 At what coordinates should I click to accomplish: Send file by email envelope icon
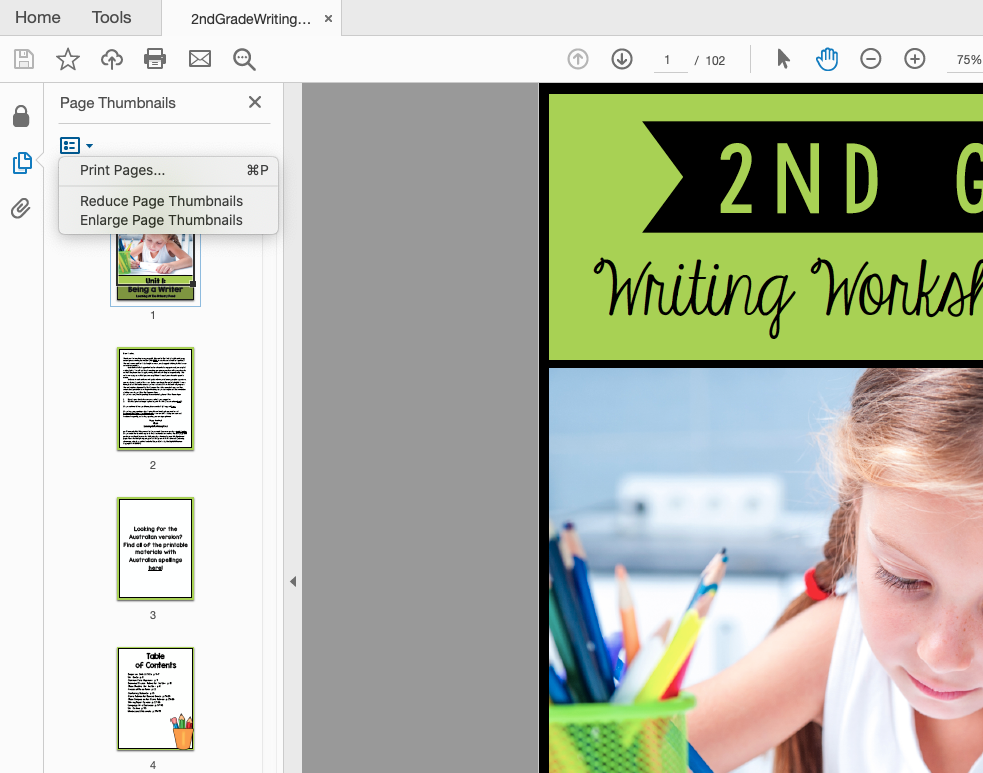[x=200, y=59]
